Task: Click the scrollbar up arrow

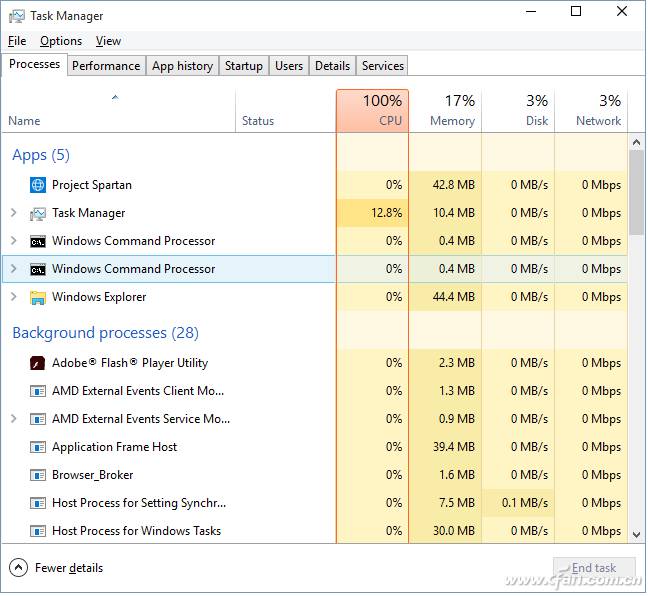Action: tap(636, 143)
